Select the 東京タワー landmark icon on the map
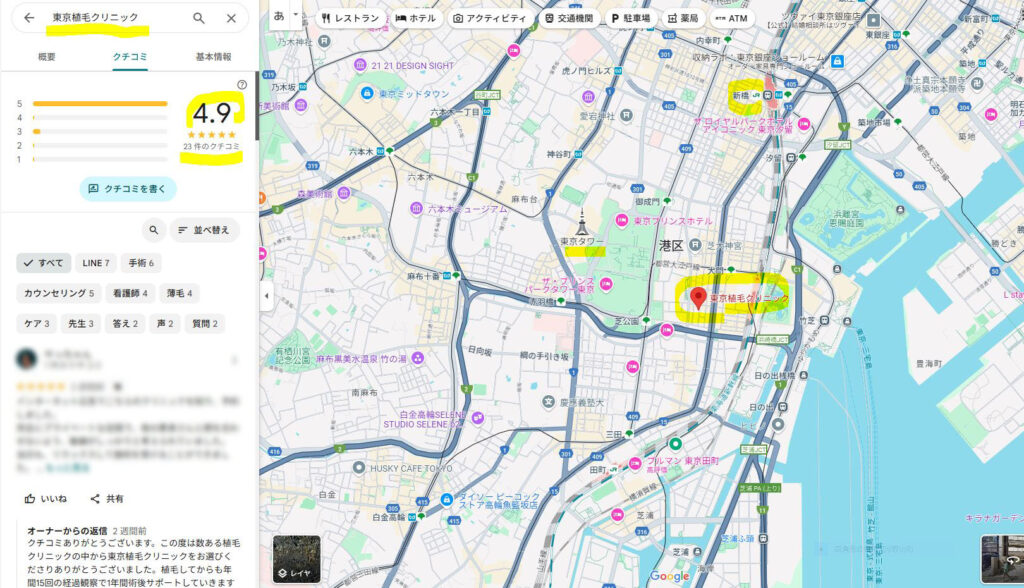Screen dimensions: 1024x588 (x=581, y=222)
